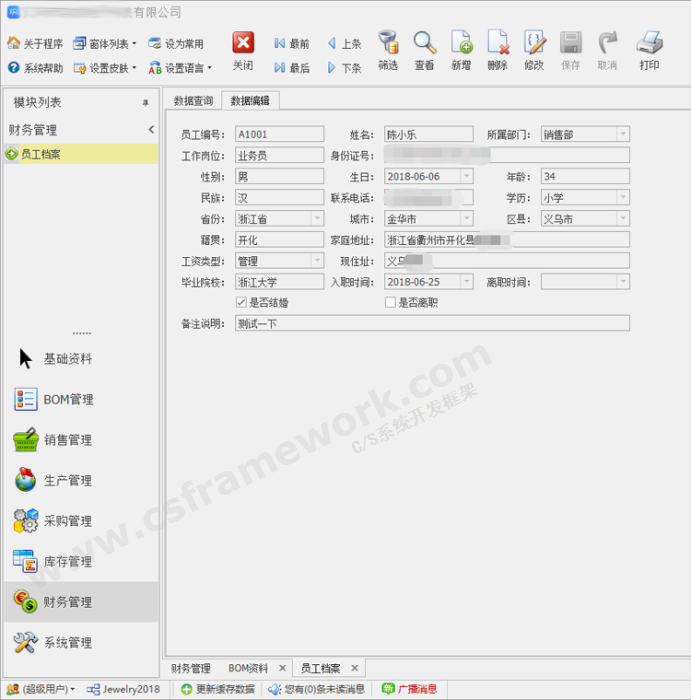Image resolution: width=691 pixels, height=700 pixels.
Task: Go to the next record (下条)
Action: (x=345, y=68)
